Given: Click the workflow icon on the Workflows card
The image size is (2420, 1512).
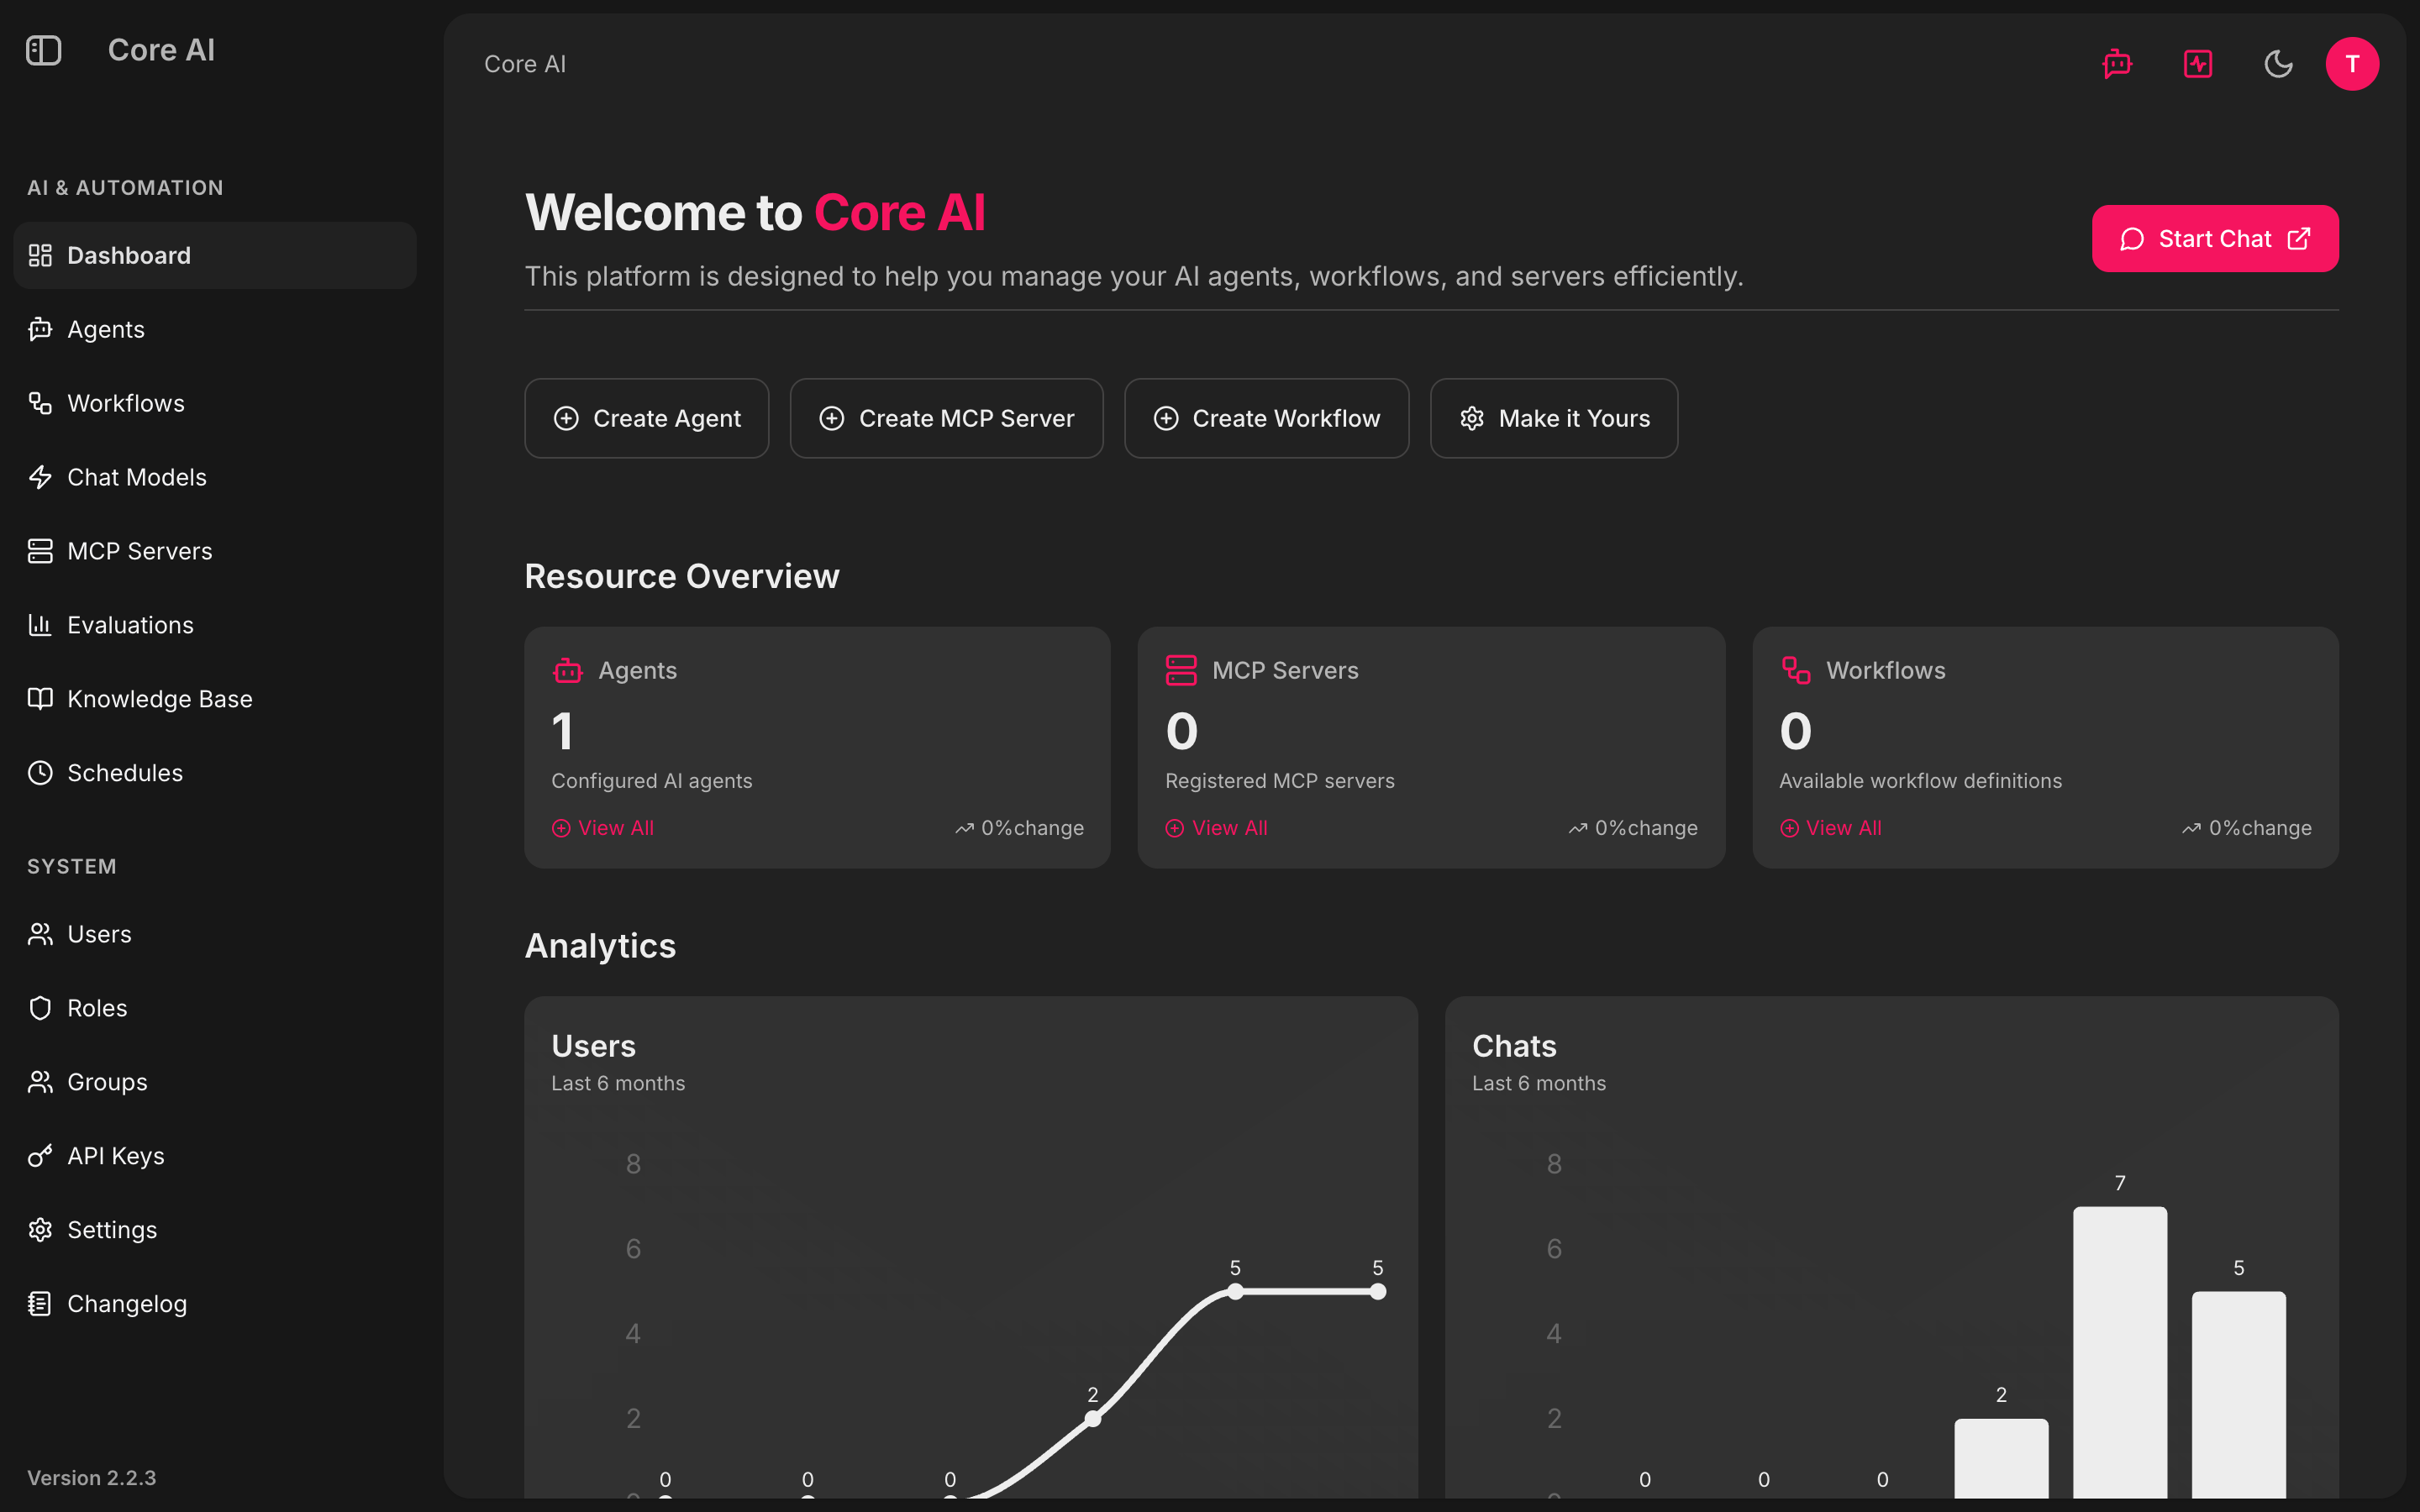Looking at the screenshot, I should click(1796, 670).
